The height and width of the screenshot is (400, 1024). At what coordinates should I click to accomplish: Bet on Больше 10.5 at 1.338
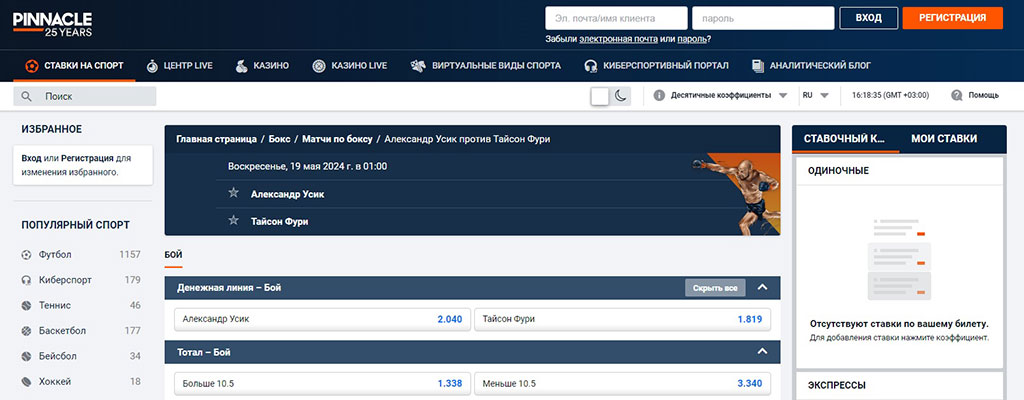[x=323, y=384]
